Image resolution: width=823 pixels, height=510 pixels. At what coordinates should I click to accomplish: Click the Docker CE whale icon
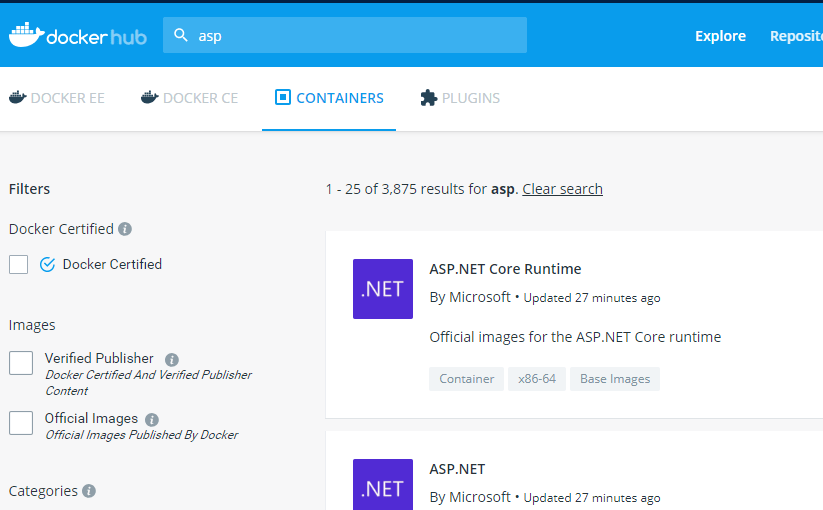[x=150, y=98]
